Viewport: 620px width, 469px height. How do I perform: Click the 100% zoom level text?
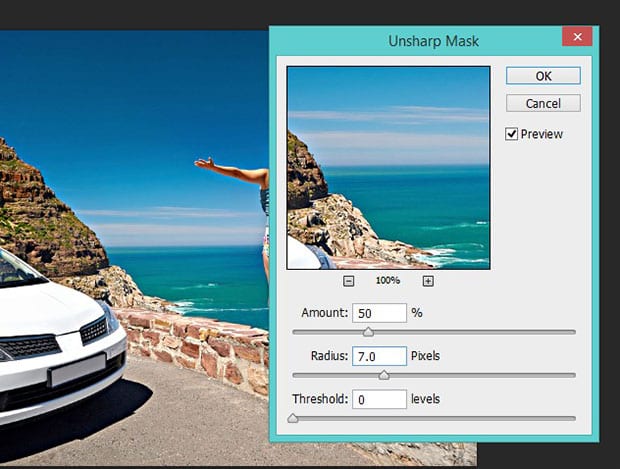tap(388, 280)
